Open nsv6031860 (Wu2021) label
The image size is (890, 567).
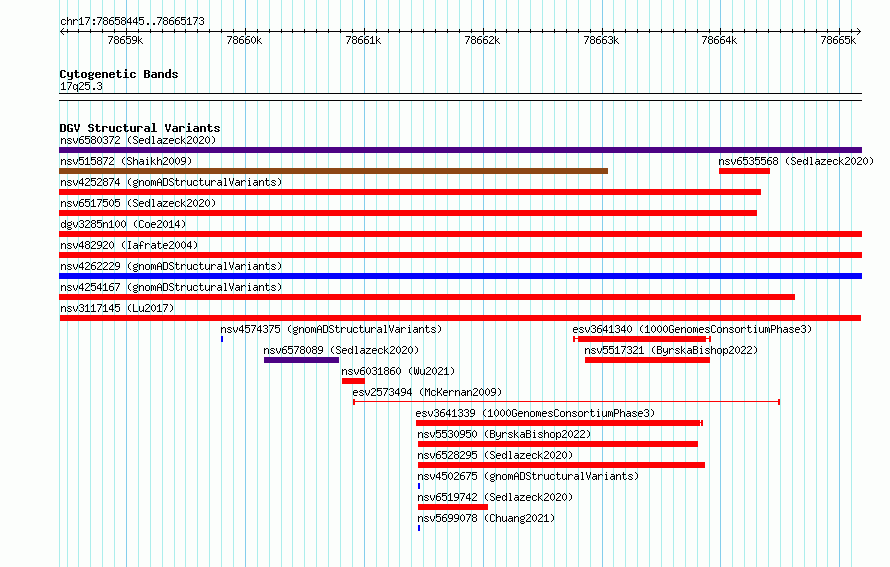tap(398, 371)
